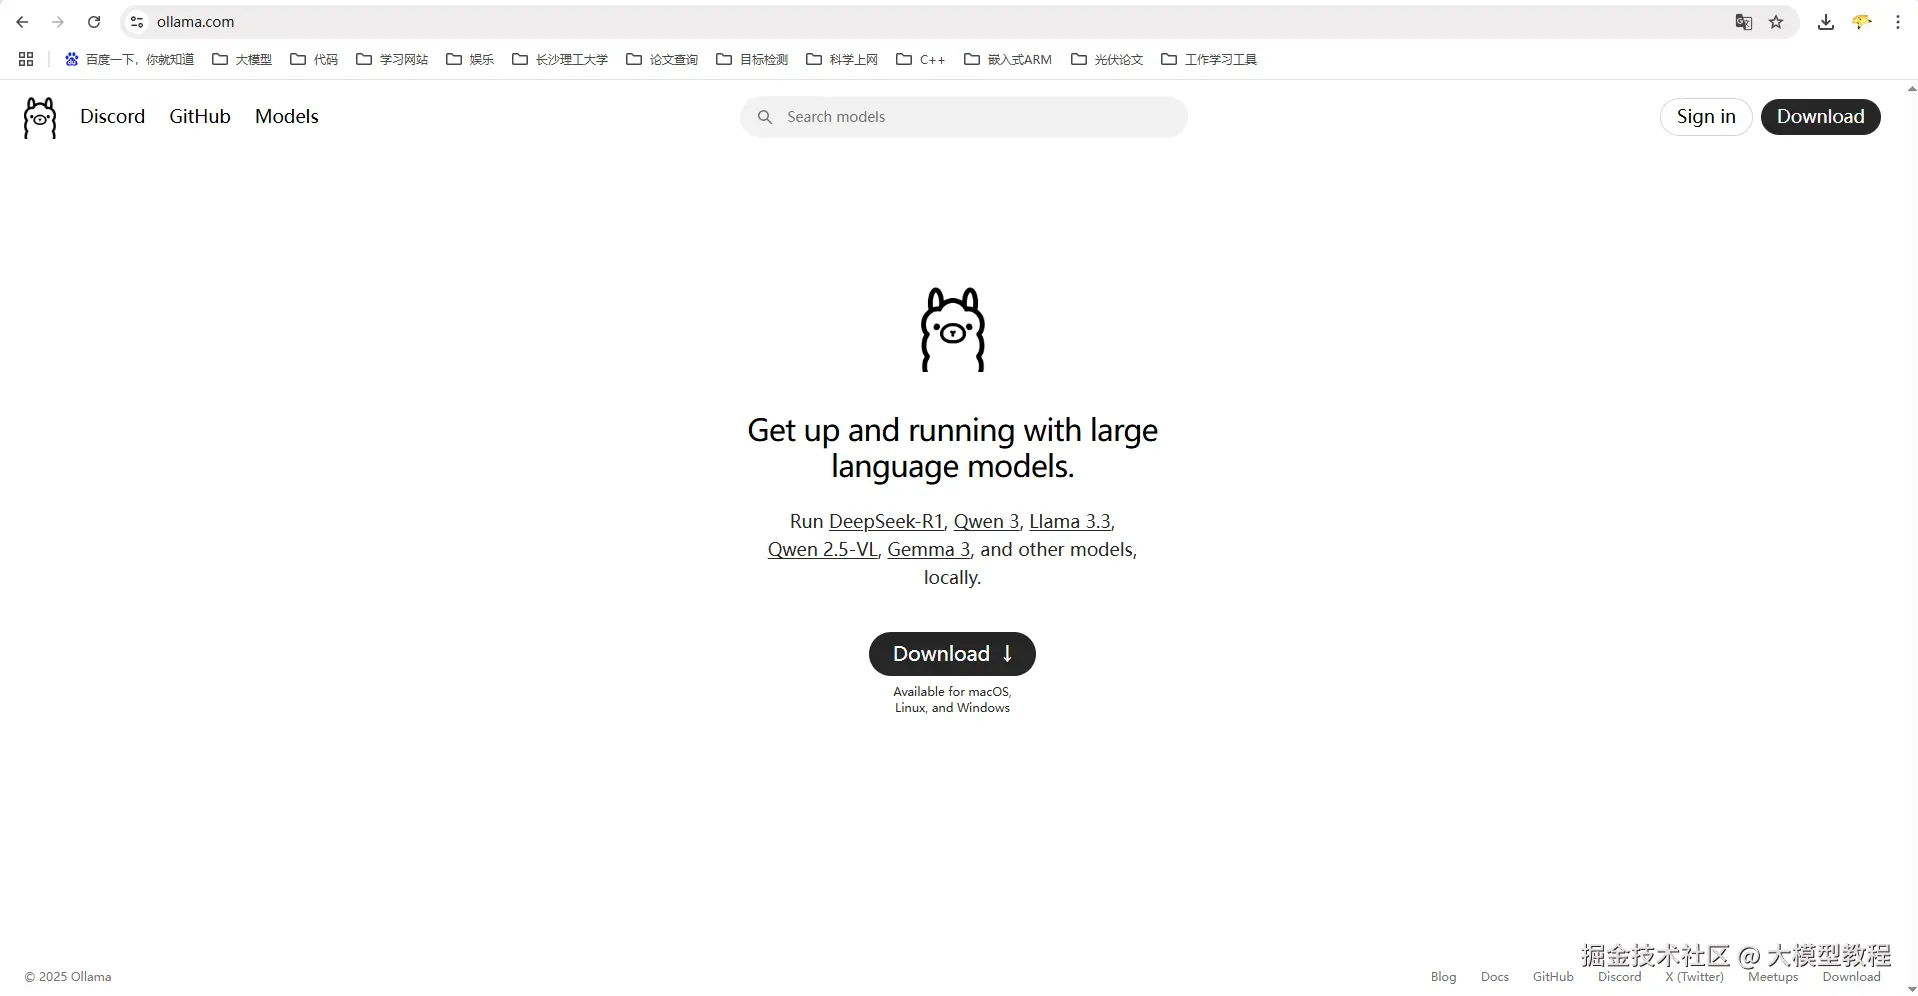This screenshot has height=996, width=1918.
Task: Click the scrollbar down arrow
Action: pos(1911,988)
